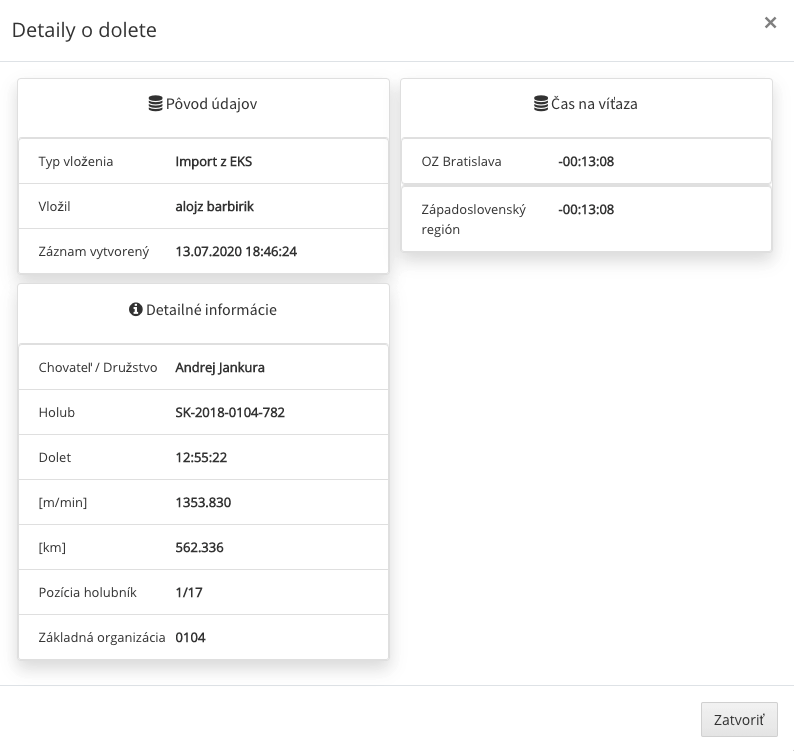This screenshot has height=751, width=794.
Task: Click the Zatvoriť button
Action: [739, 719]
